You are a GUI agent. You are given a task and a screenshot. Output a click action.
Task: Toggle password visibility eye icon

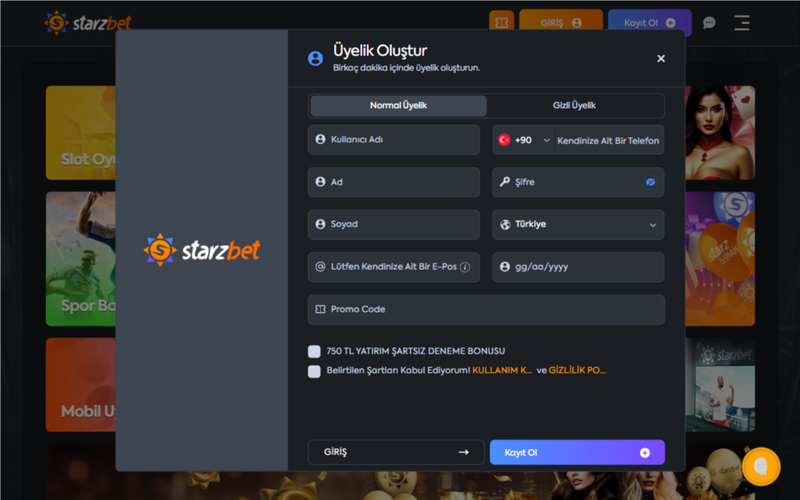coord(650,182)
